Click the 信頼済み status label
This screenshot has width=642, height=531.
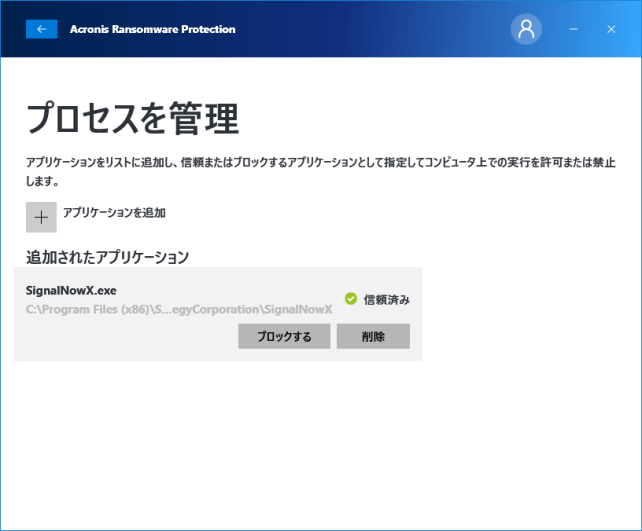(387, 300)
